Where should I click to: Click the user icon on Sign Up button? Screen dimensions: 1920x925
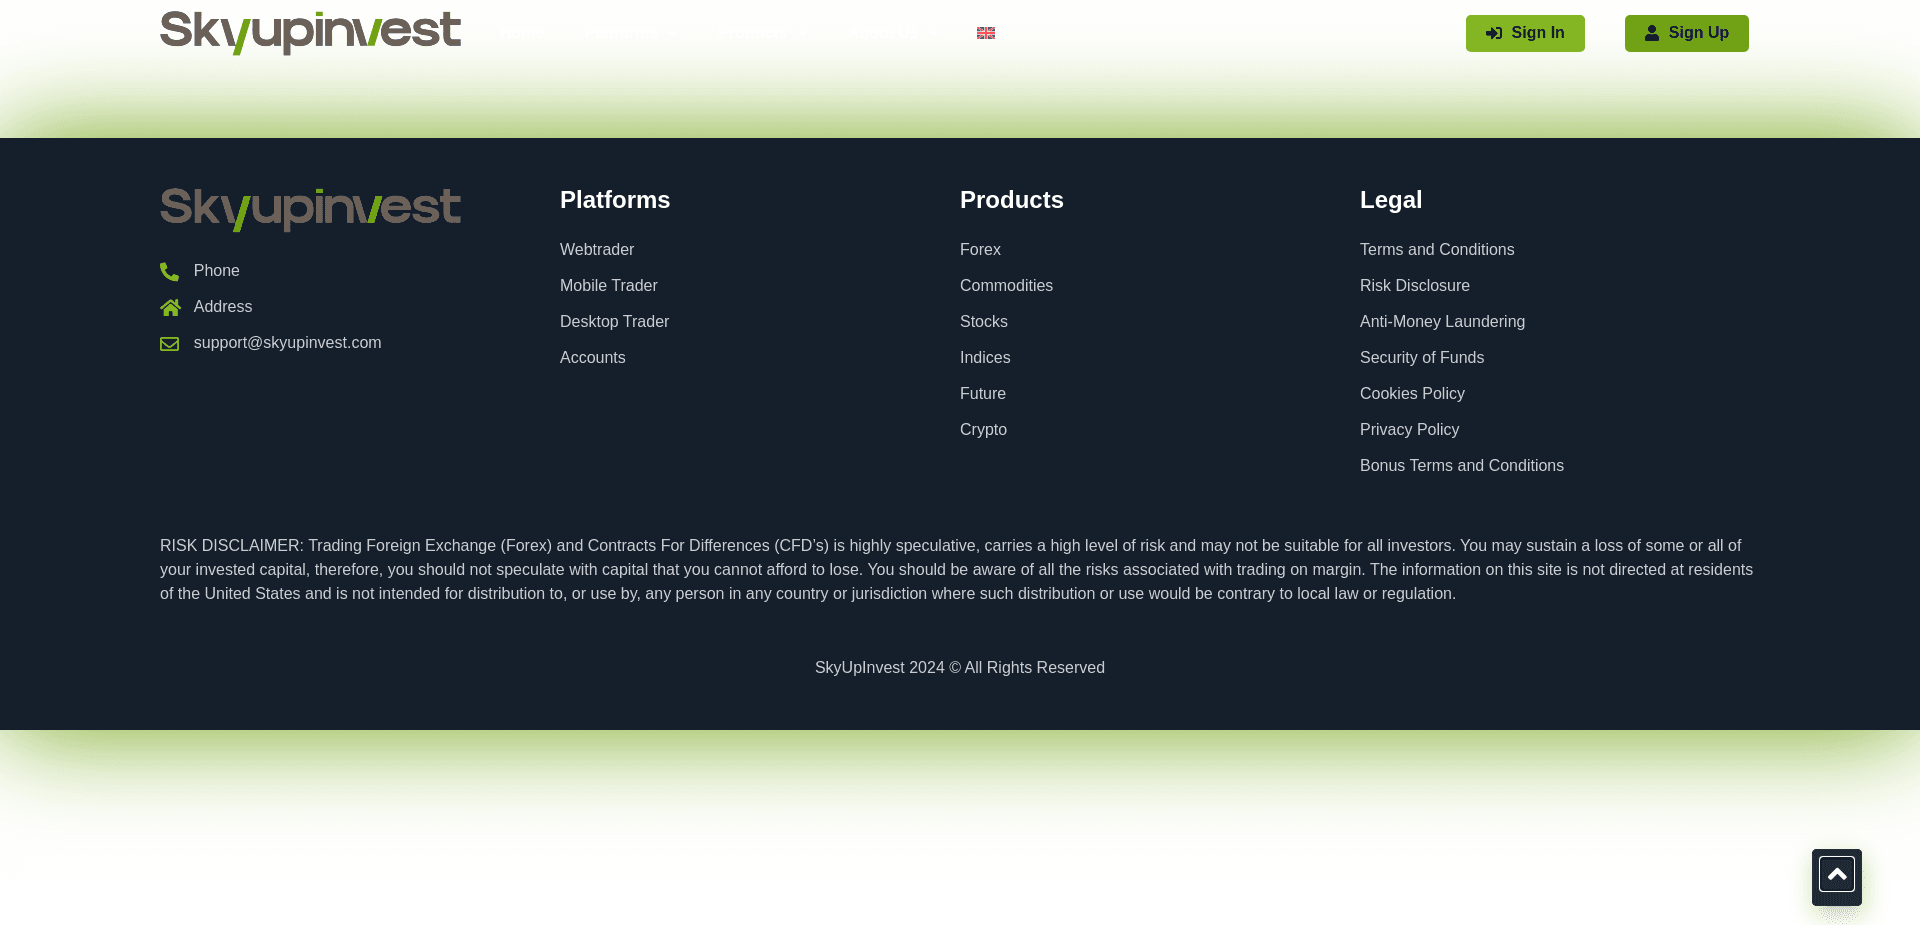[1651, 33]
